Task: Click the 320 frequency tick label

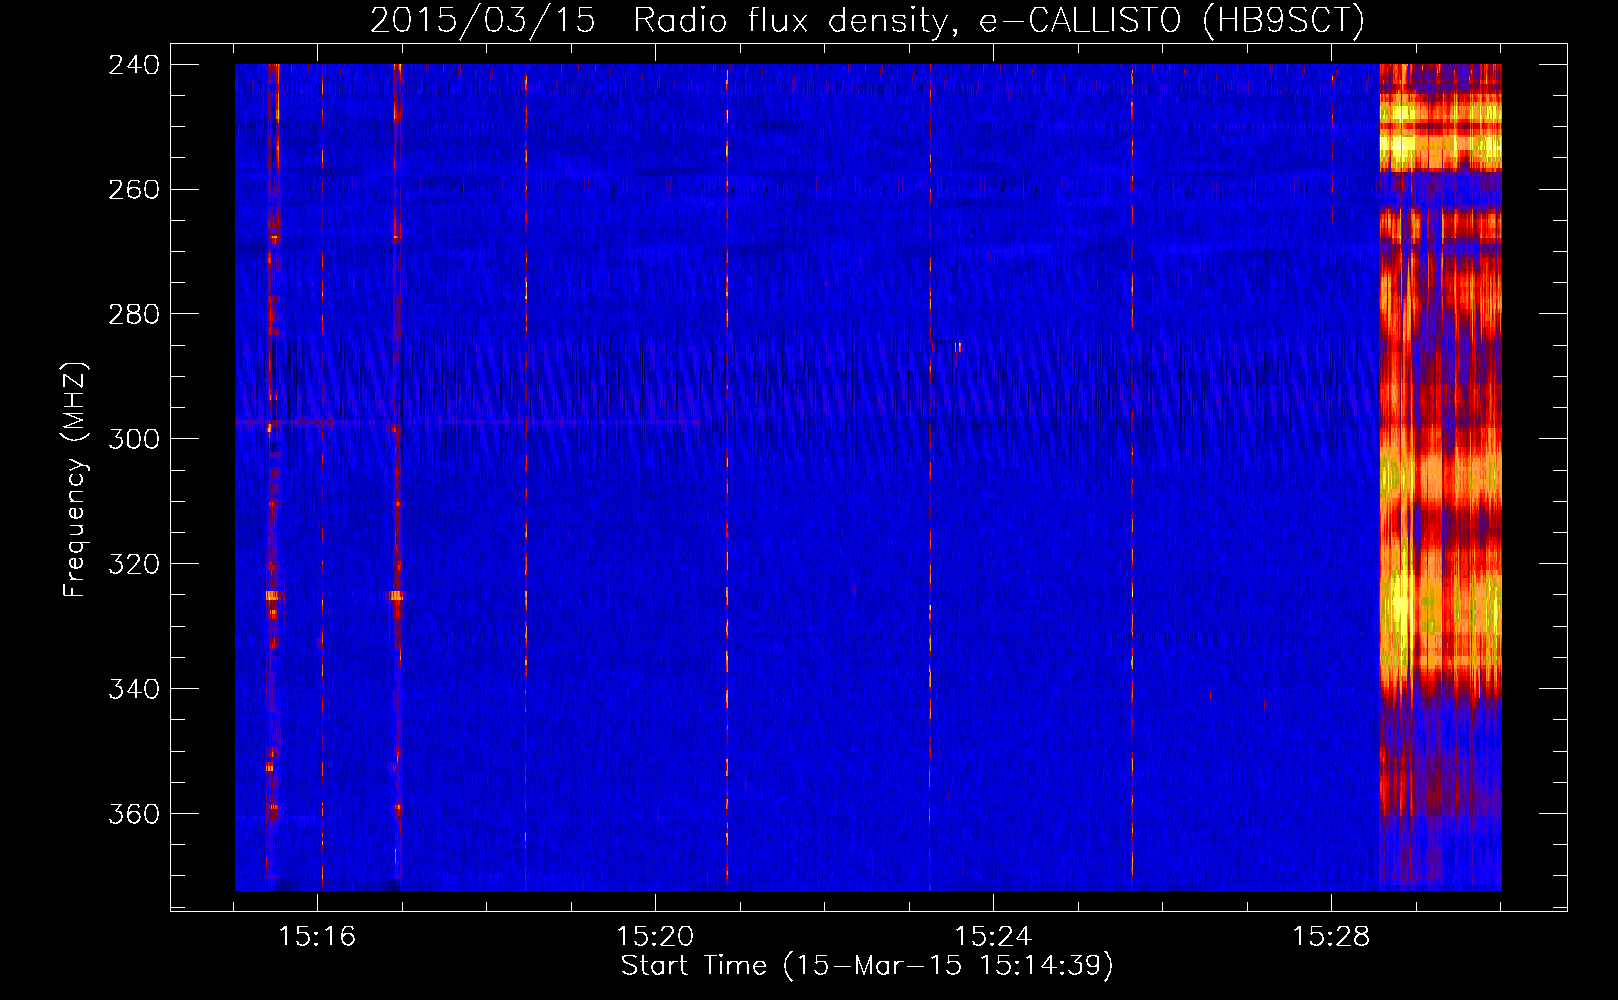Action: [133, 564]
